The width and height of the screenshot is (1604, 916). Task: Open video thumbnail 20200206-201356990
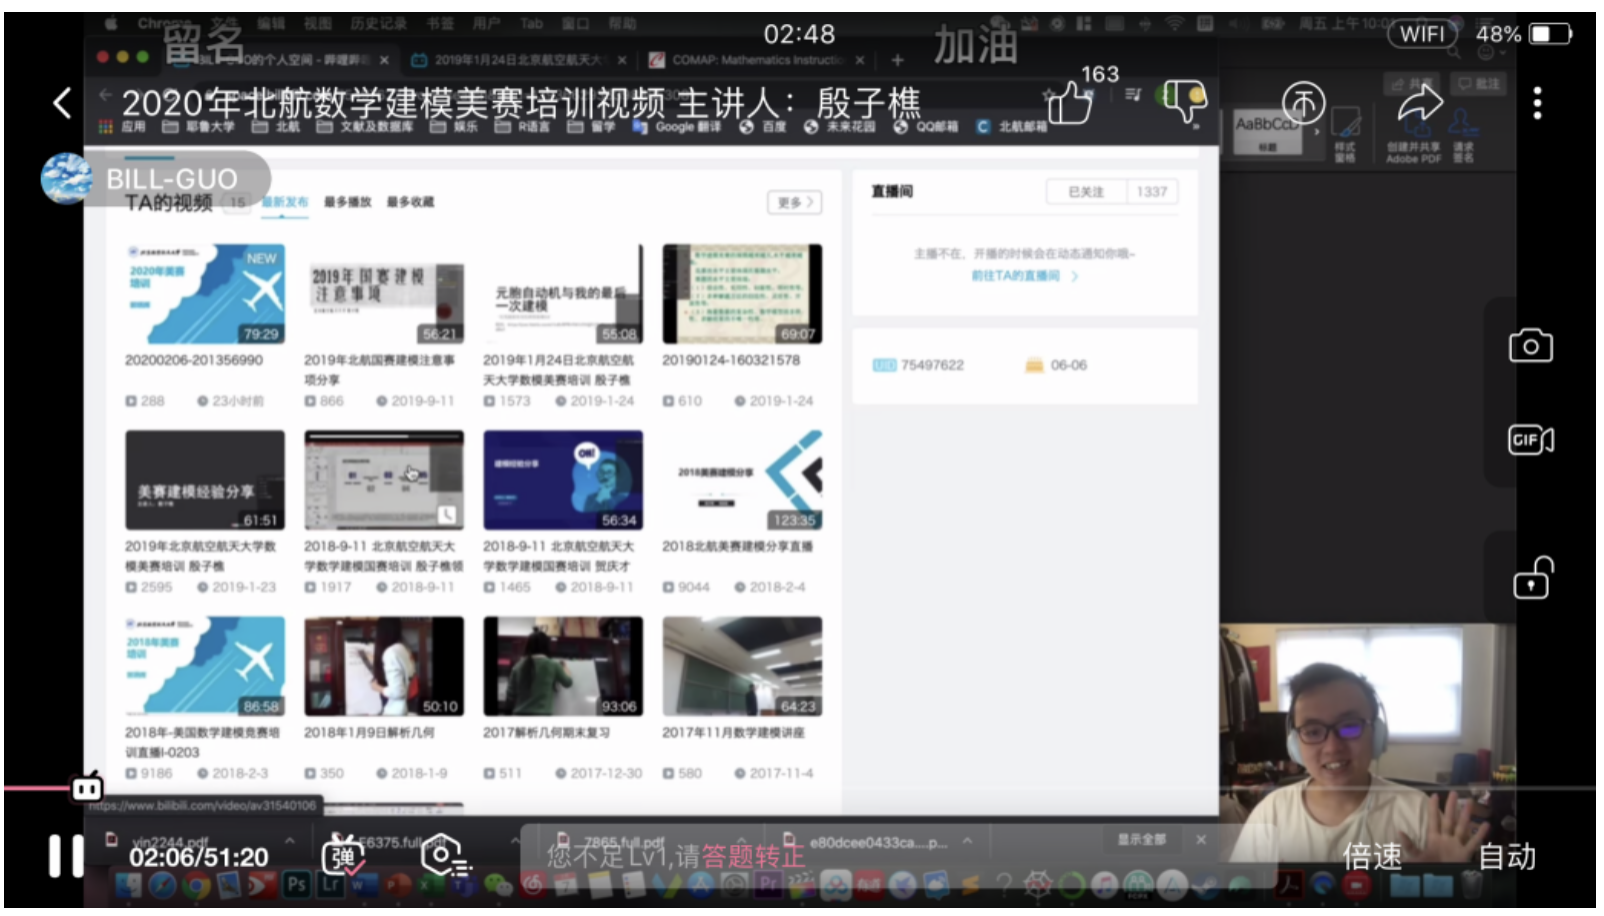(x=205, y=294)
